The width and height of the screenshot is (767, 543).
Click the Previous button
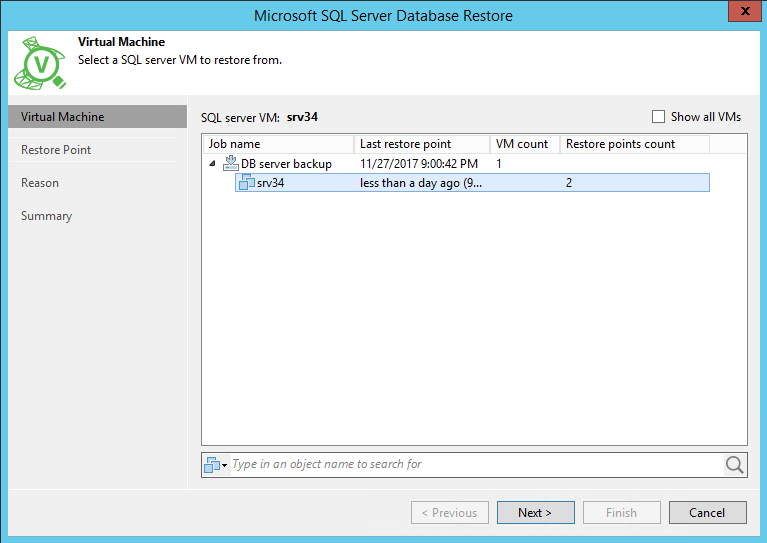tap(450, 512)
